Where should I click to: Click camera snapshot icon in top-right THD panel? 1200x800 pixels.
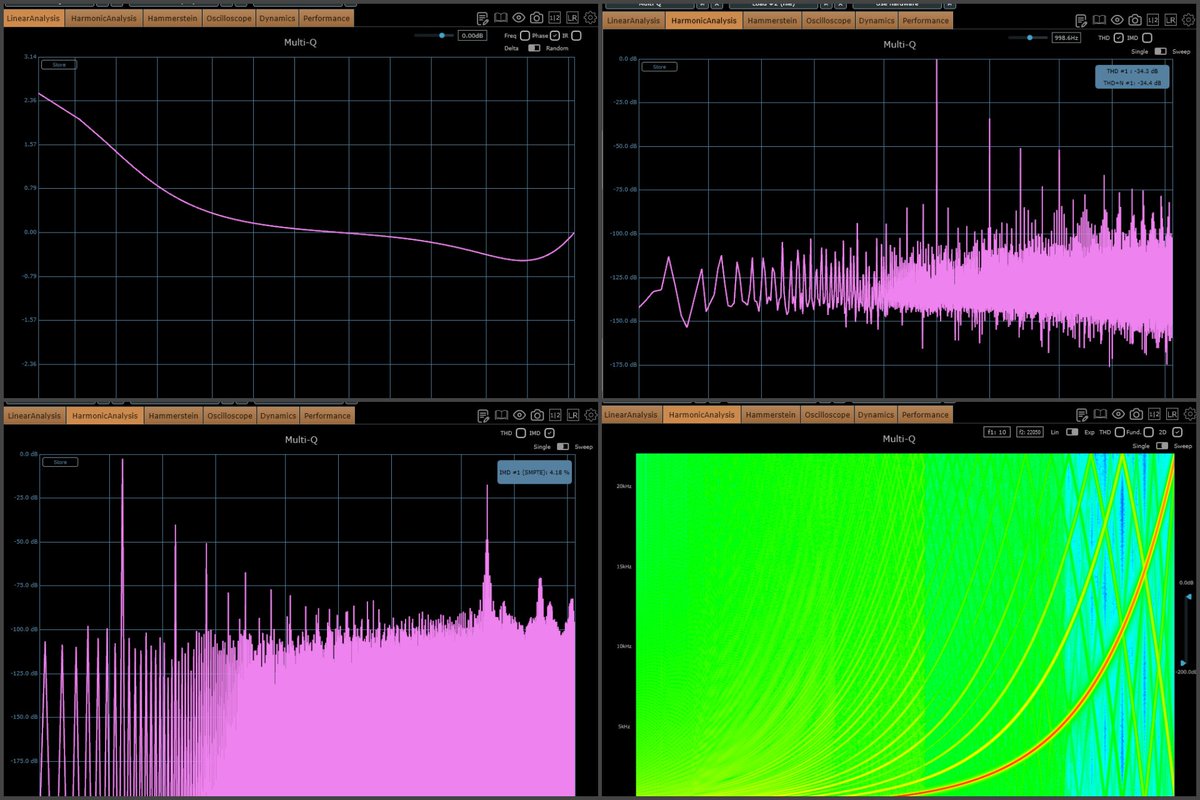point(1135,19)
